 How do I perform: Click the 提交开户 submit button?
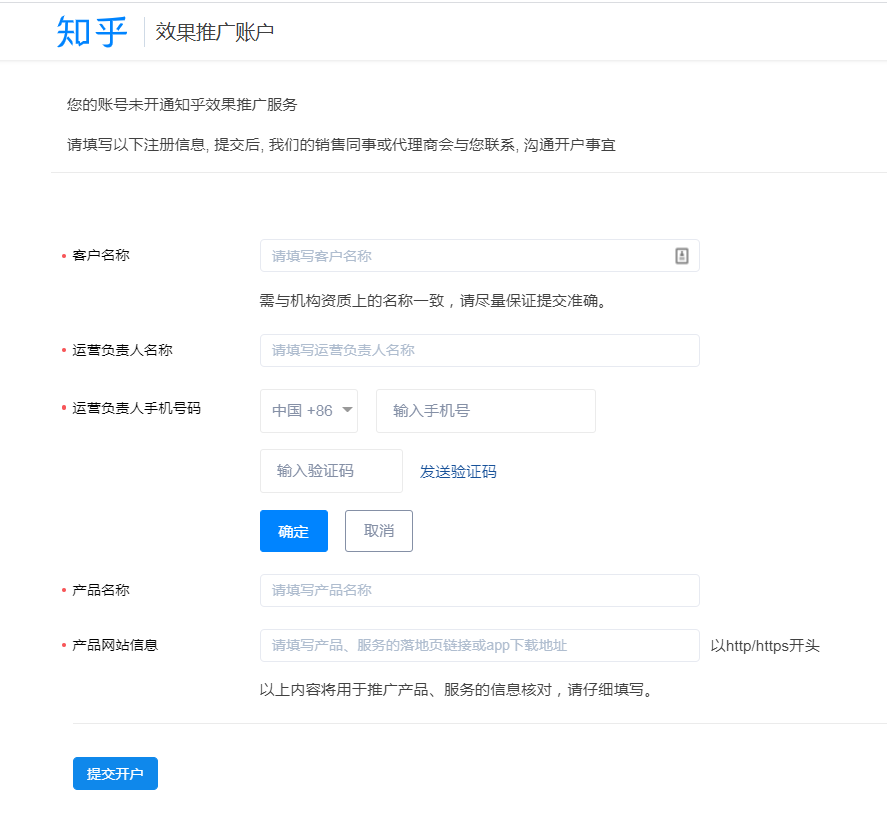pos(115,773)
